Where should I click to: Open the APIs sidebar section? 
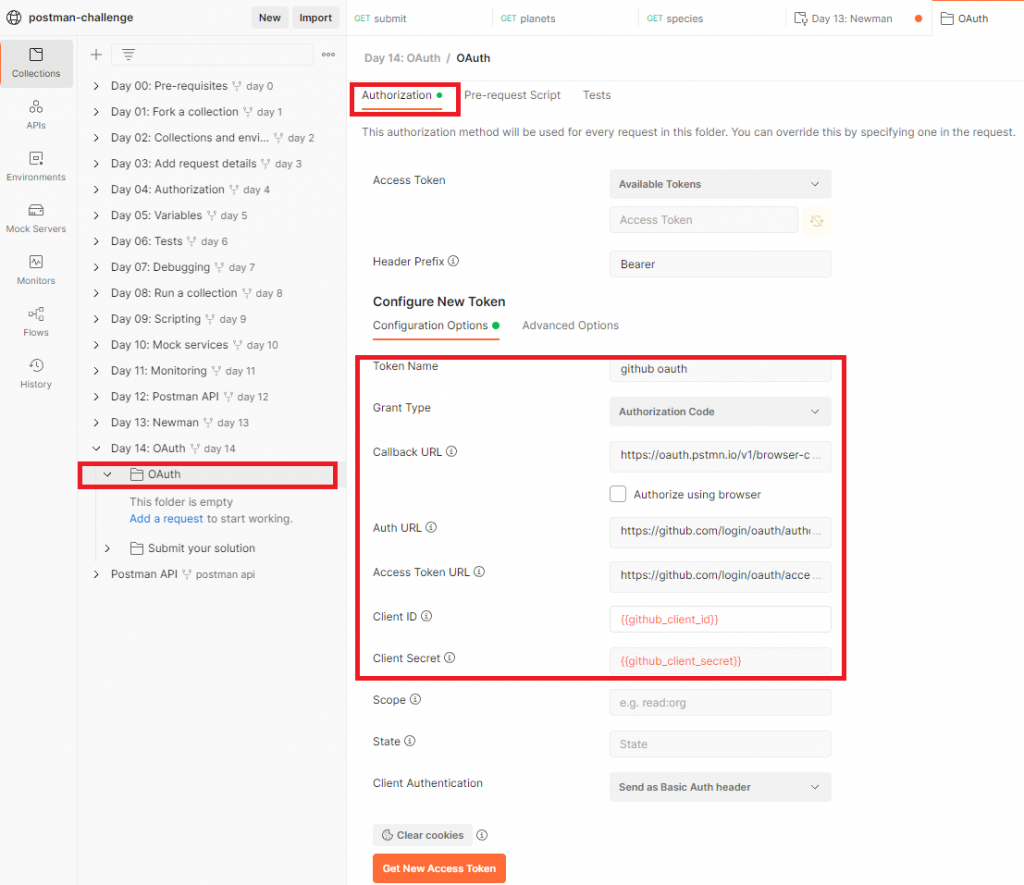pos(36,114)
